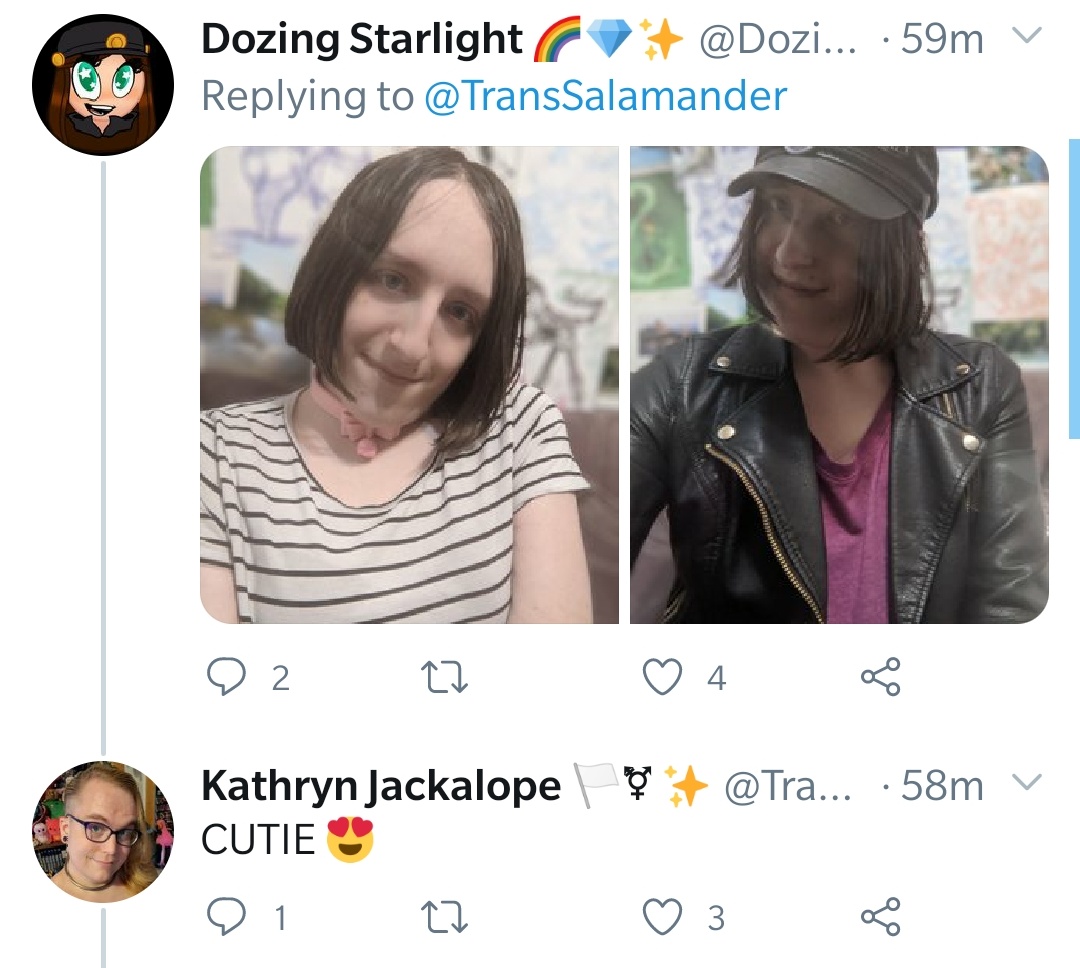View the striped shirt photo
The height and width of the screenshot is (968, 1080).
(409, 384)
